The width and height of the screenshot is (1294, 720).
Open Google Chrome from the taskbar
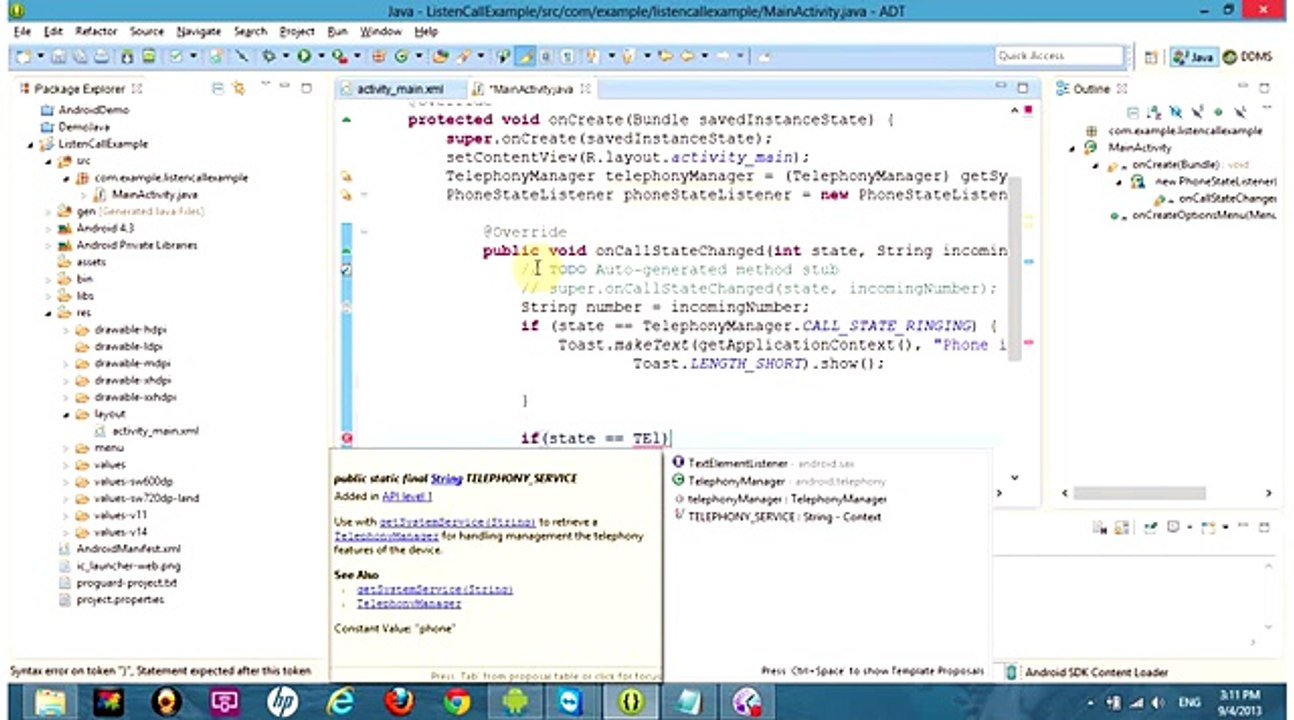pyautogui.click(x=457, y=701)
